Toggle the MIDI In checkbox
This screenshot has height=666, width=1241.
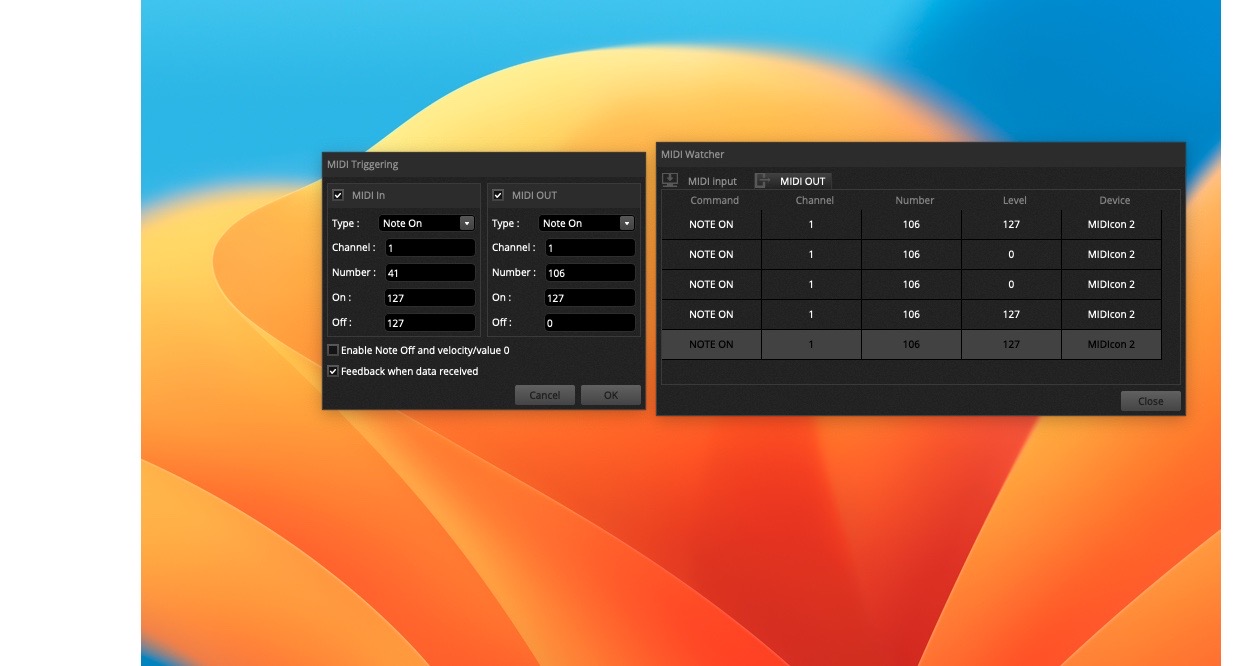coord(338,195)
